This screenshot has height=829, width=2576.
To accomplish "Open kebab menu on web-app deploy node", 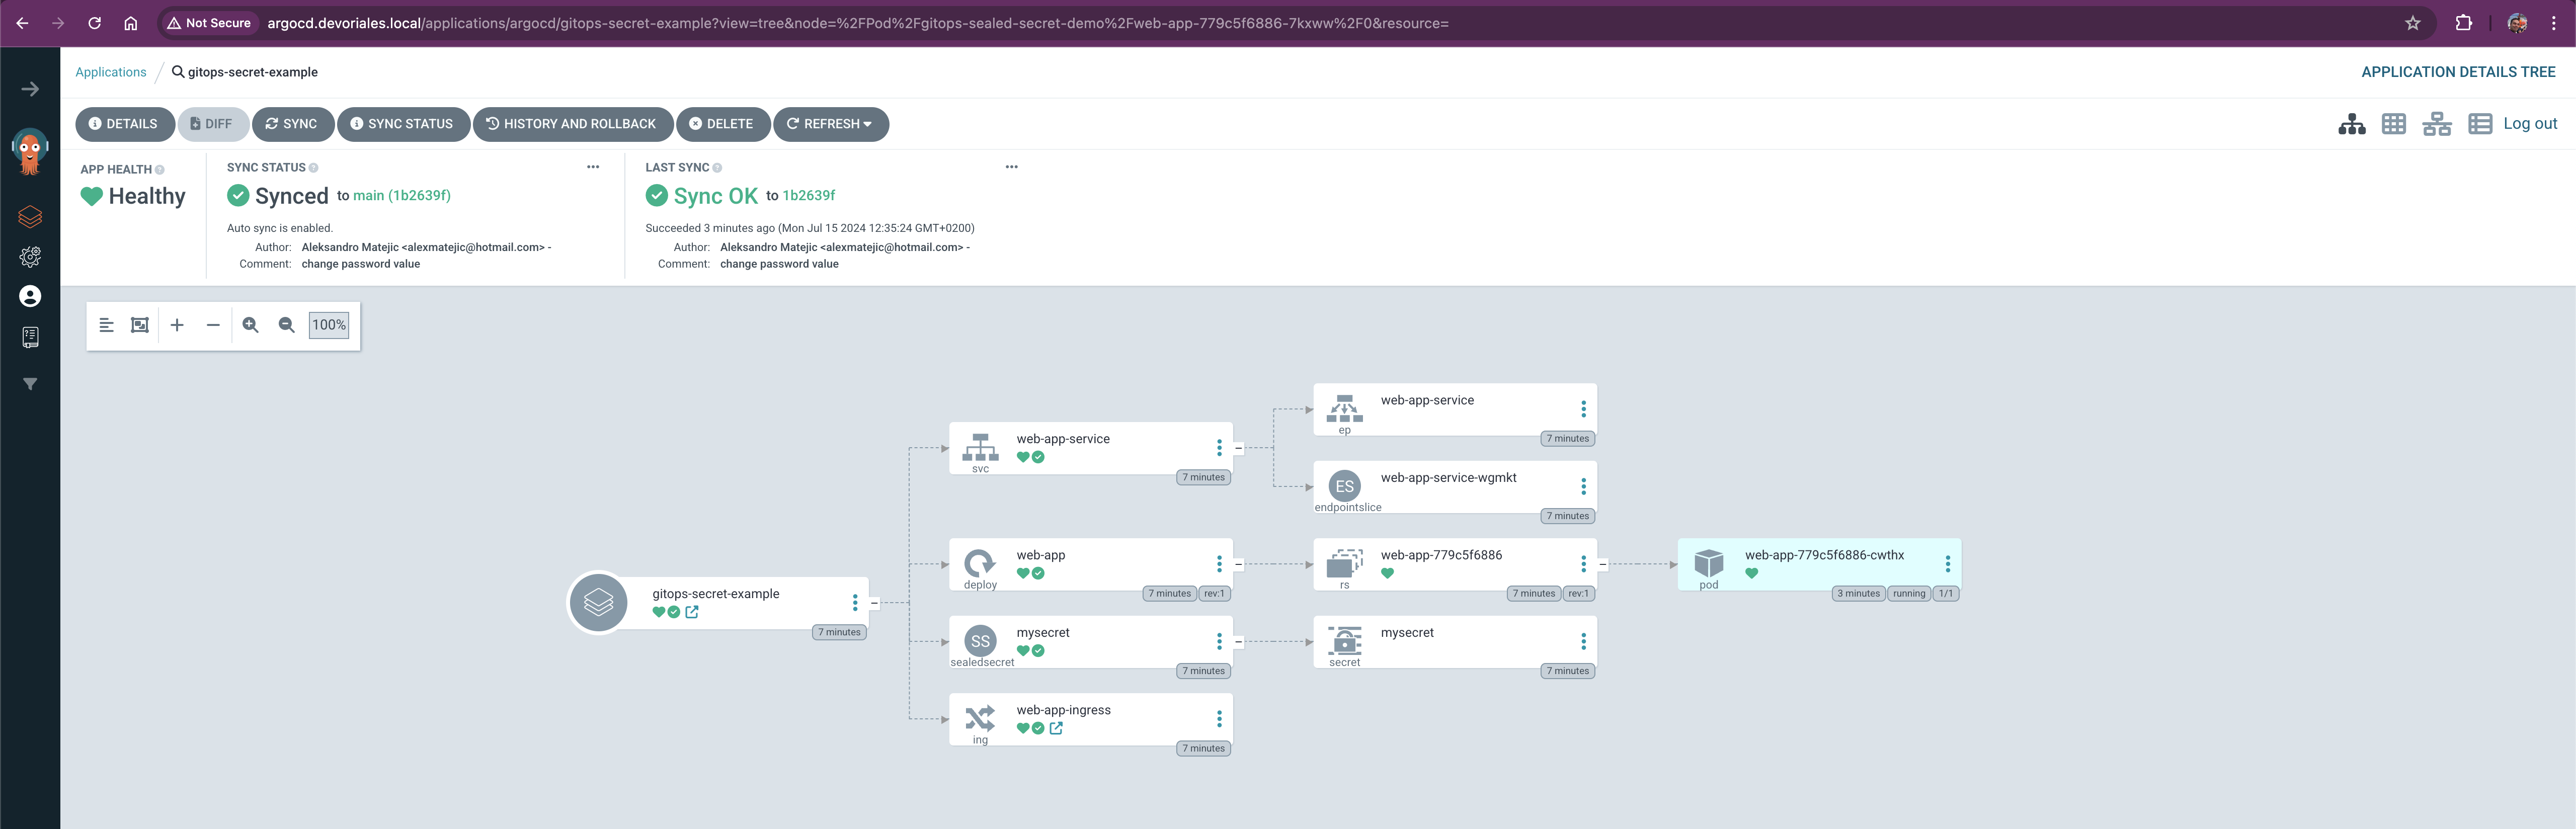I will click(1218, 563).
